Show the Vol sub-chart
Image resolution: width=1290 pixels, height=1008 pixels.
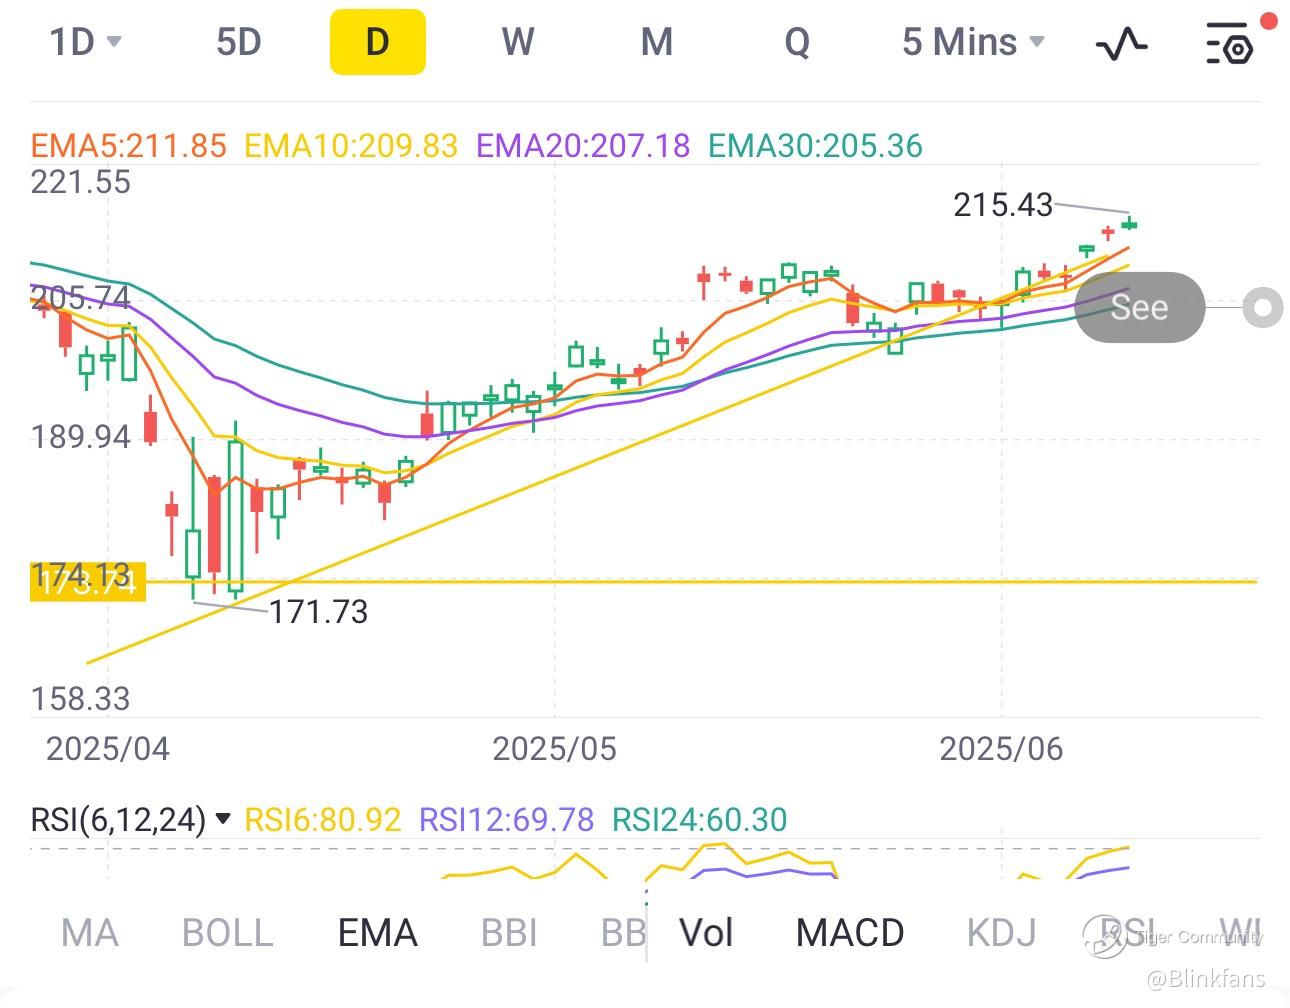click(706, 933)
